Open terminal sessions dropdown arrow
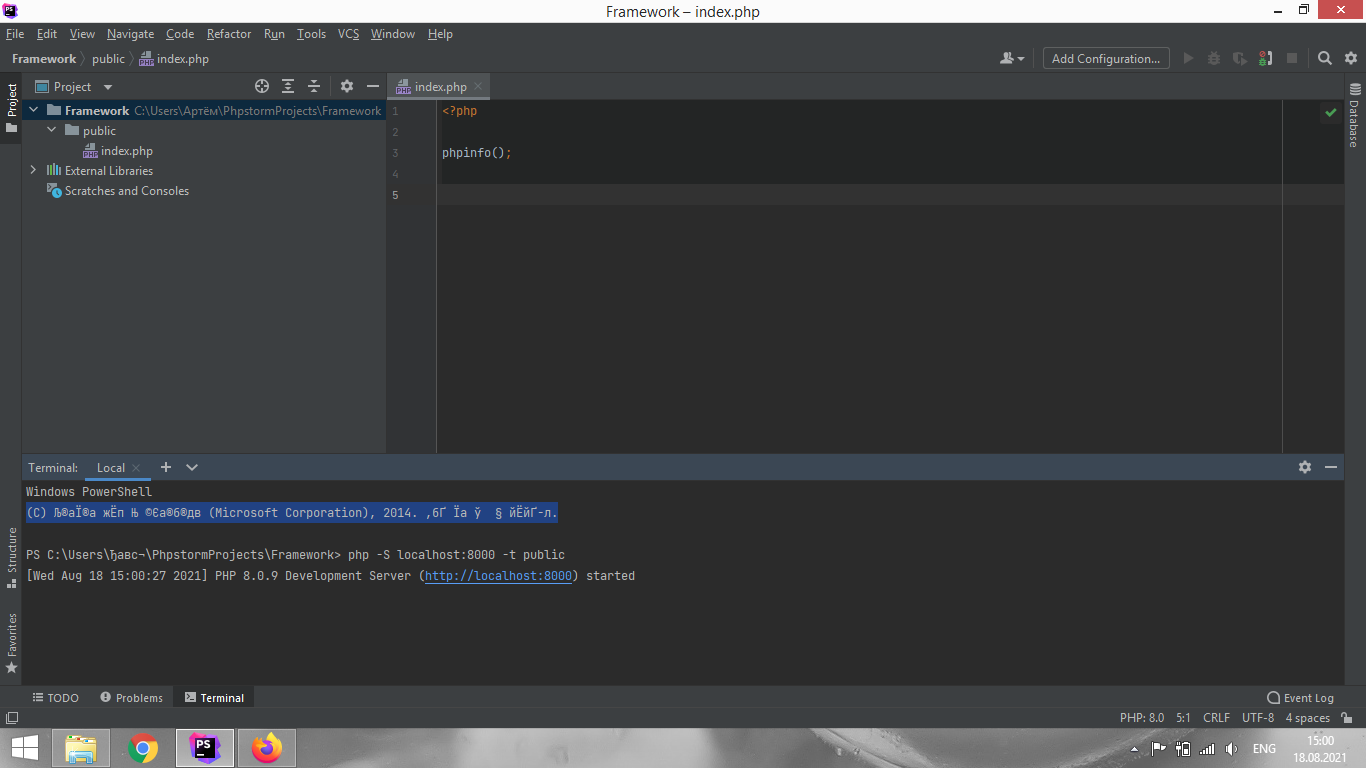The height and width of the screenshot is (768, 1366). click(x=192, y=467)
